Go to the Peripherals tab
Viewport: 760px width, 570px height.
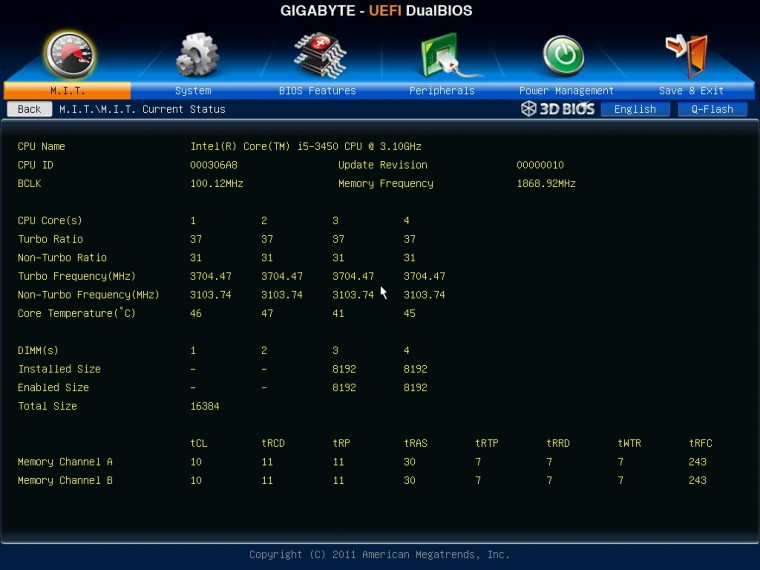(x=442, y=91)
